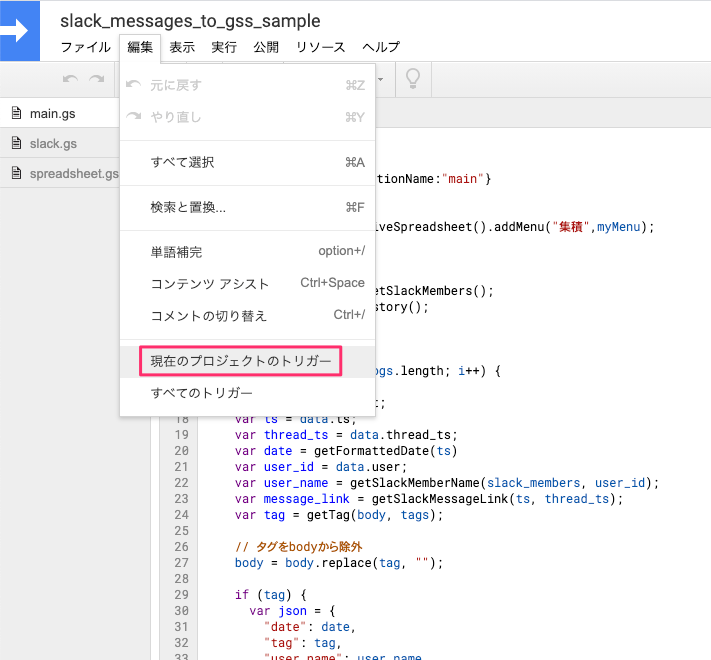Click the "date" key on line 31

285,627
